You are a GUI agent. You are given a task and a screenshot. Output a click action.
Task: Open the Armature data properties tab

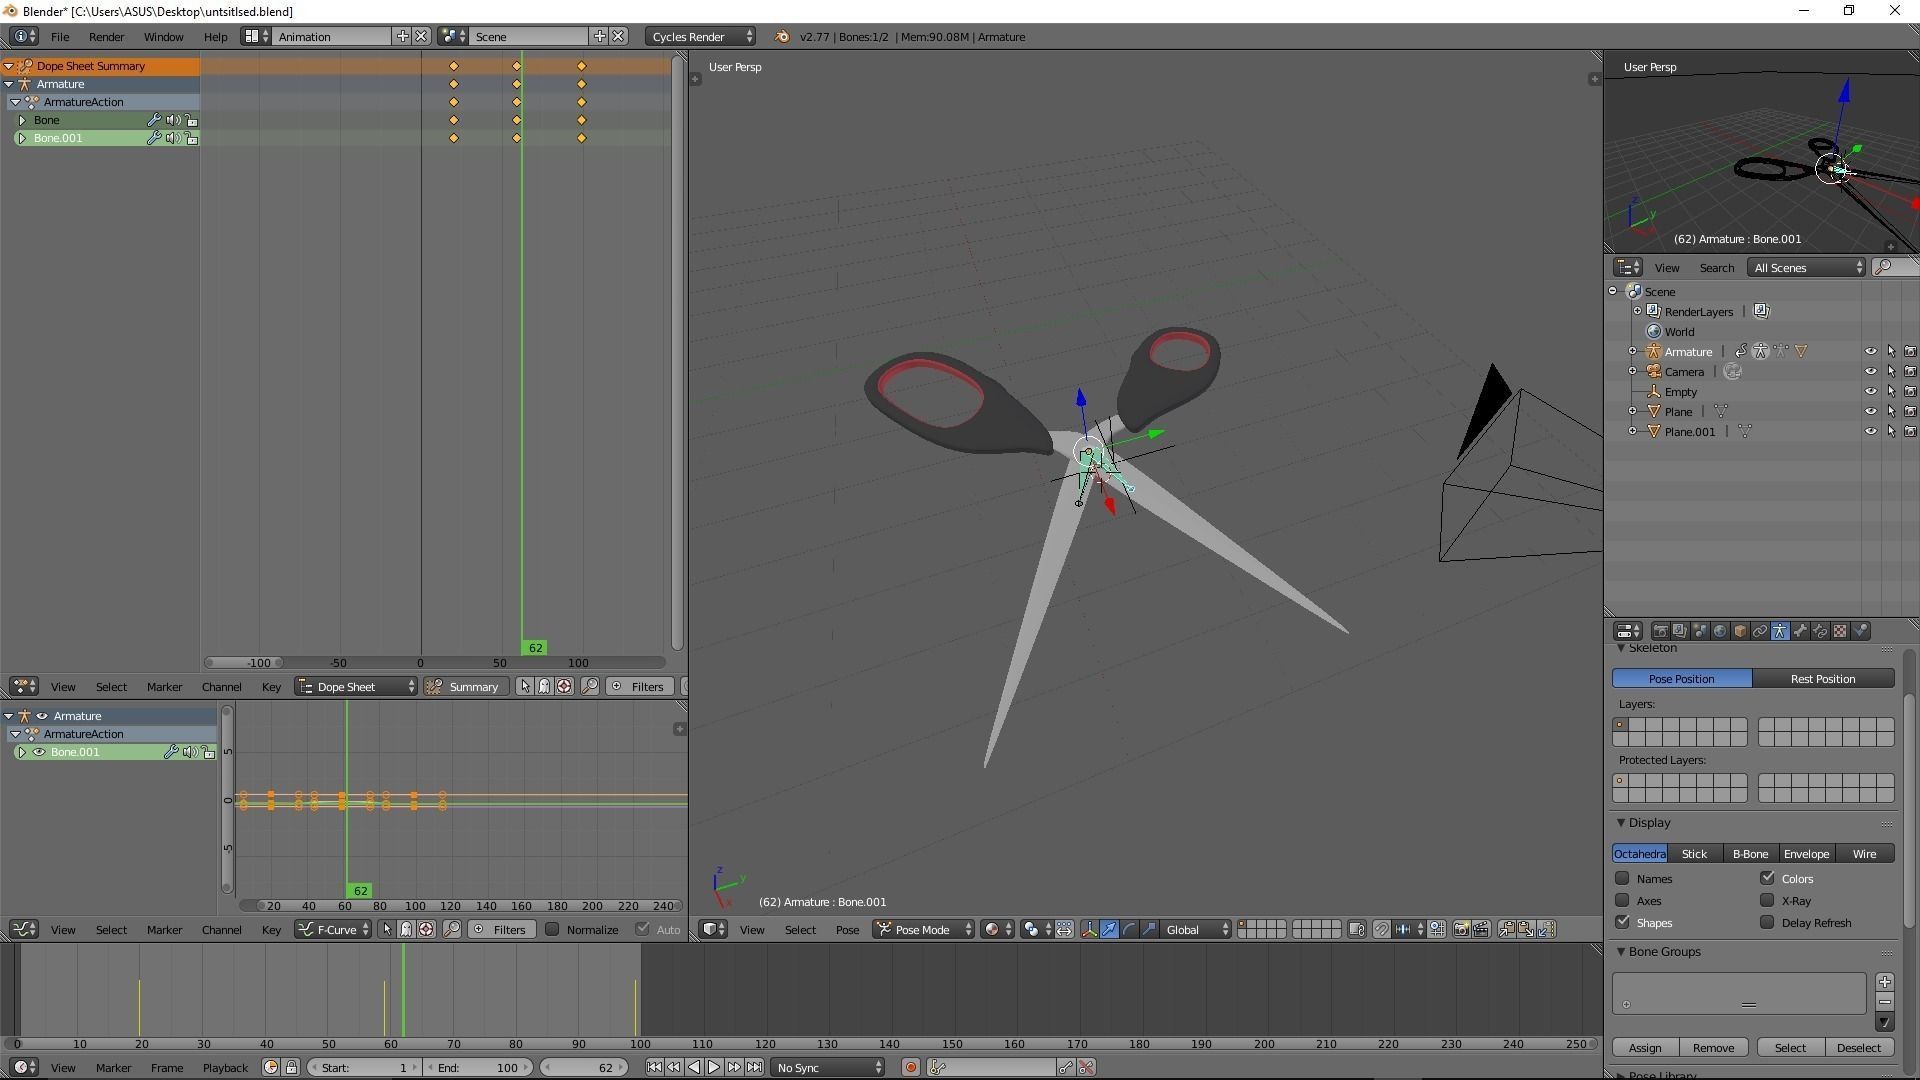click(x=1780, y=631)
